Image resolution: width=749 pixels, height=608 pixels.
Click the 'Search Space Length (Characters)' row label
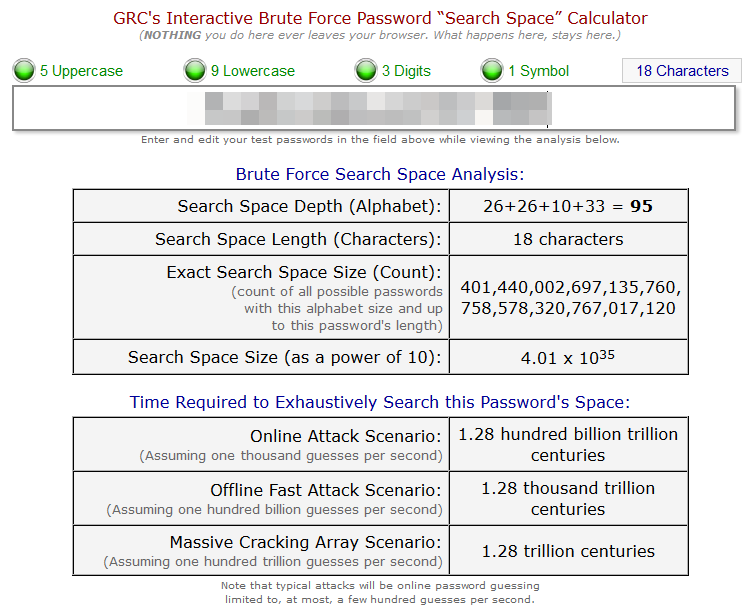(299, 239)
